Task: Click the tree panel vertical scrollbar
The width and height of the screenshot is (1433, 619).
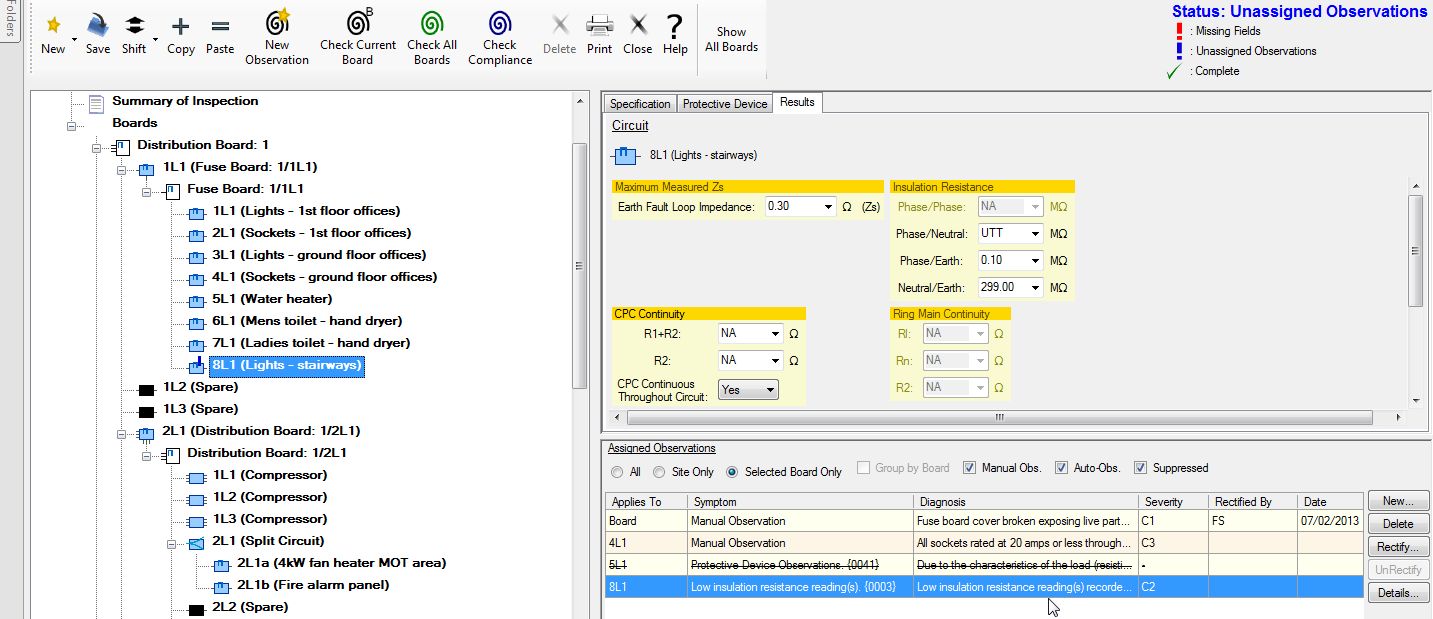Action: click(580, 265)
